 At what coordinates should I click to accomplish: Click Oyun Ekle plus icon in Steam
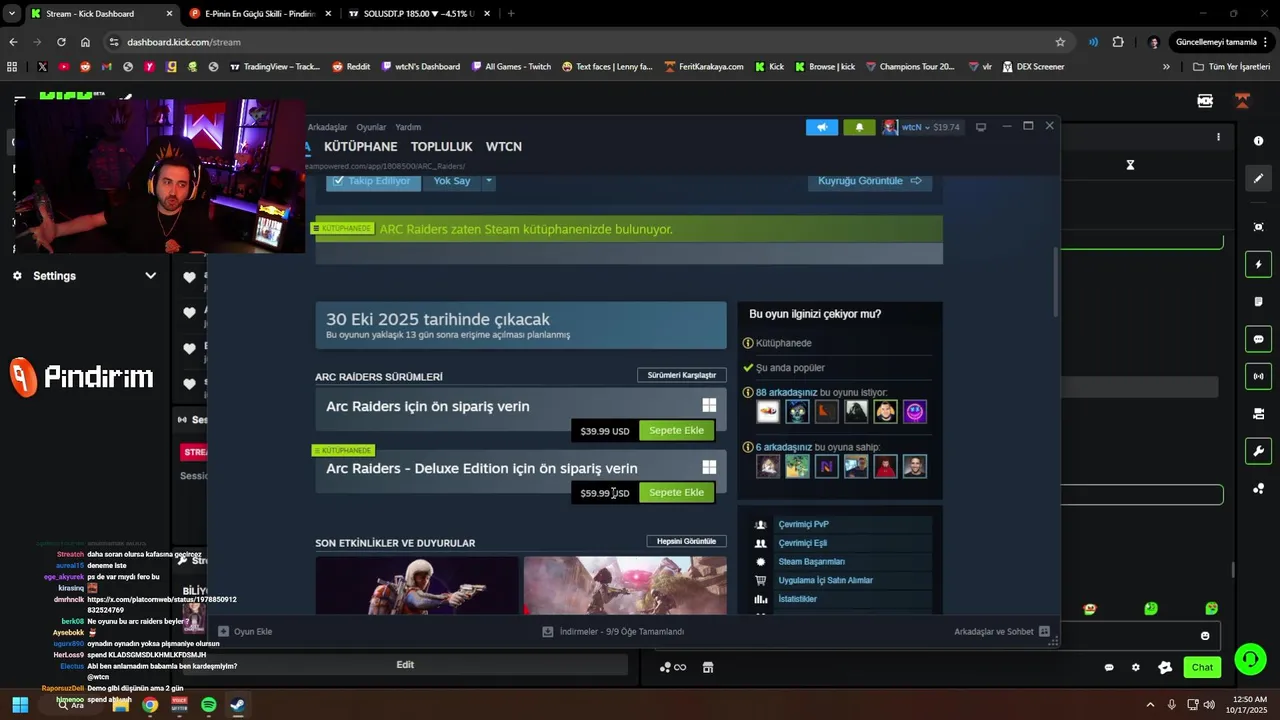point(224,632)
